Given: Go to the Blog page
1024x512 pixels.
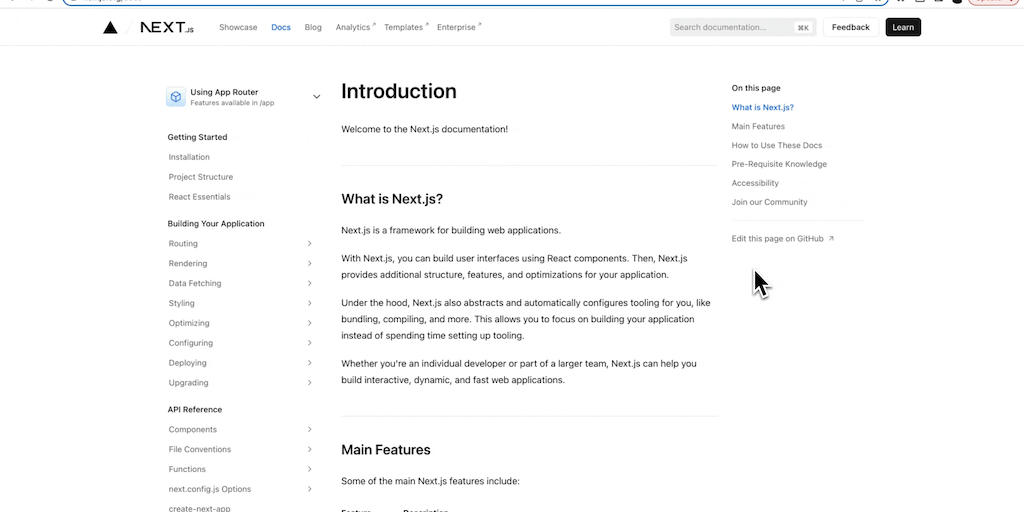Looking at the screenshot, I should click(x=313, y=28).
